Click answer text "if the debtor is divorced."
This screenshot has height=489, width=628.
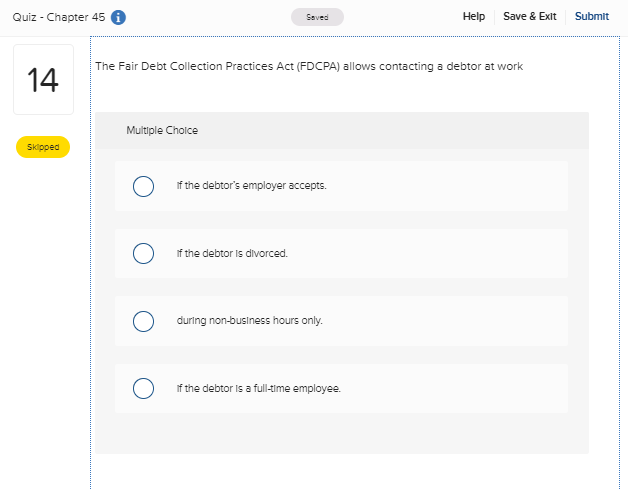232,254
